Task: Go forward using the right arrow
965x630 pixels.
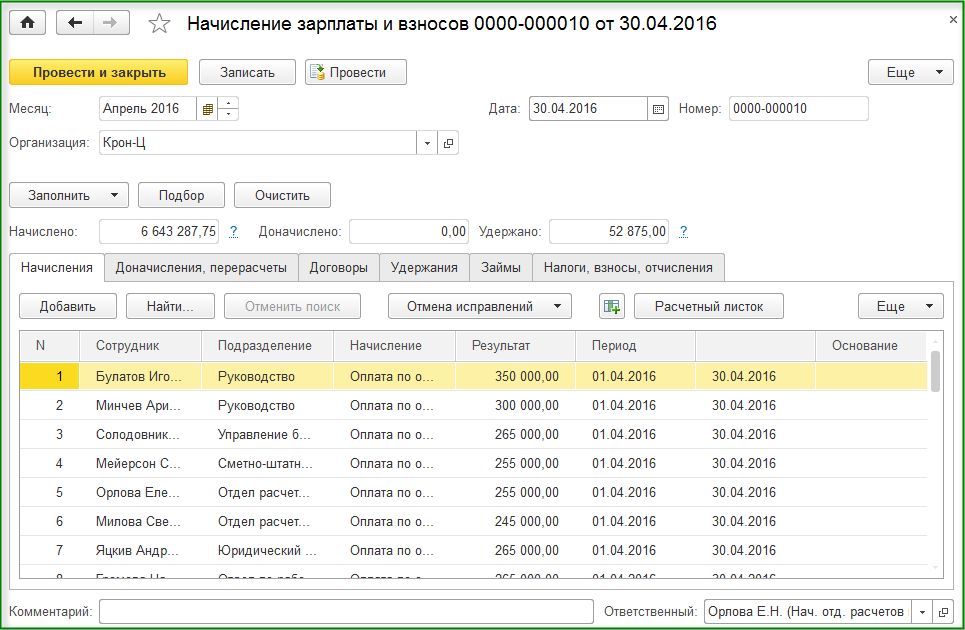Action: click(x=111, y=23)
